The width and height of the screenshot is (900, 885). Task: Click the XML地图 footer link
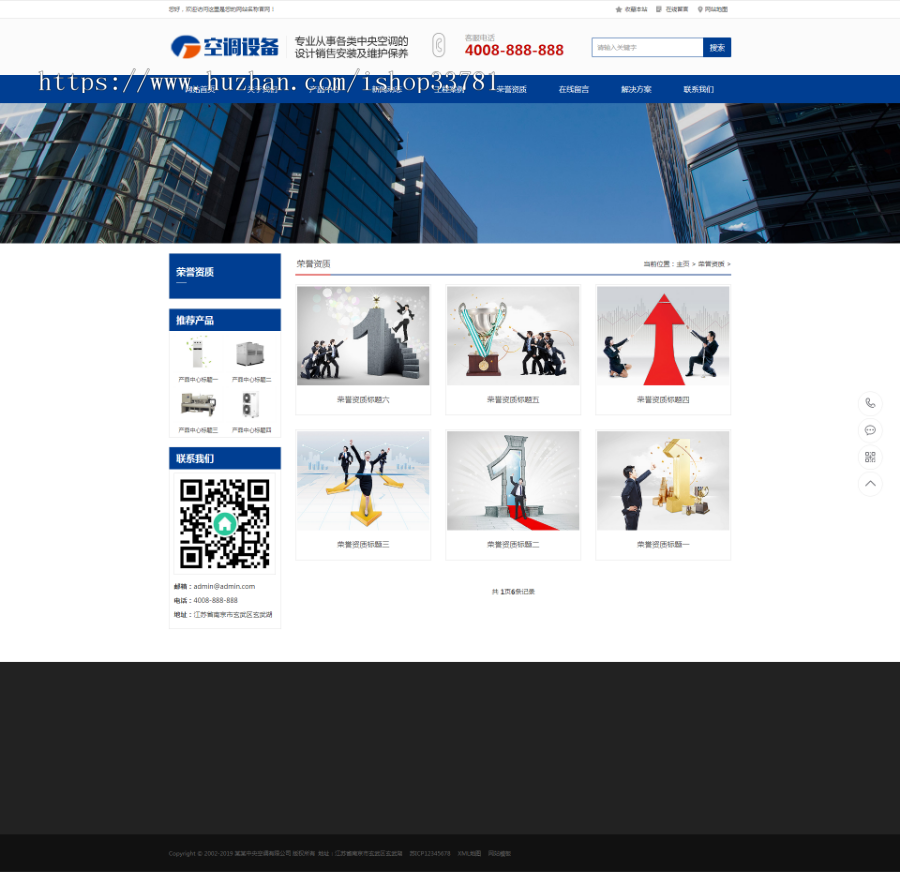469,853
